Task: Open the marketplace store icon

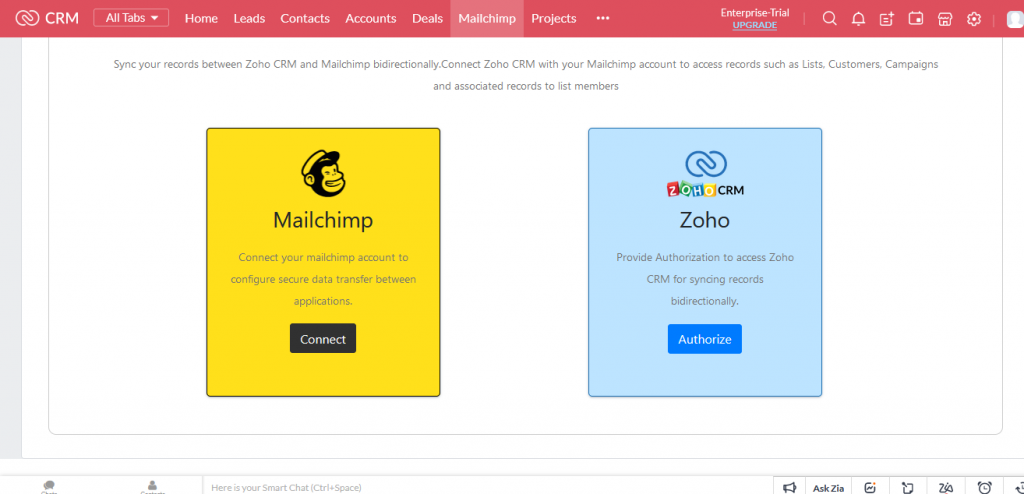Action: tap(945, 18)
